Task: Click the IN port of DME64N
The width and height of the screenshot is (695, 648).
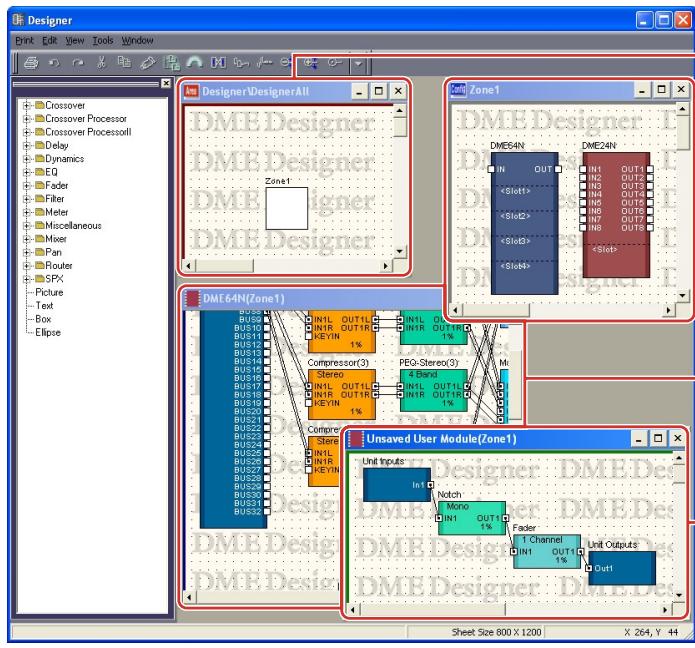Action: pyautogui.click(x=491, y=169)
